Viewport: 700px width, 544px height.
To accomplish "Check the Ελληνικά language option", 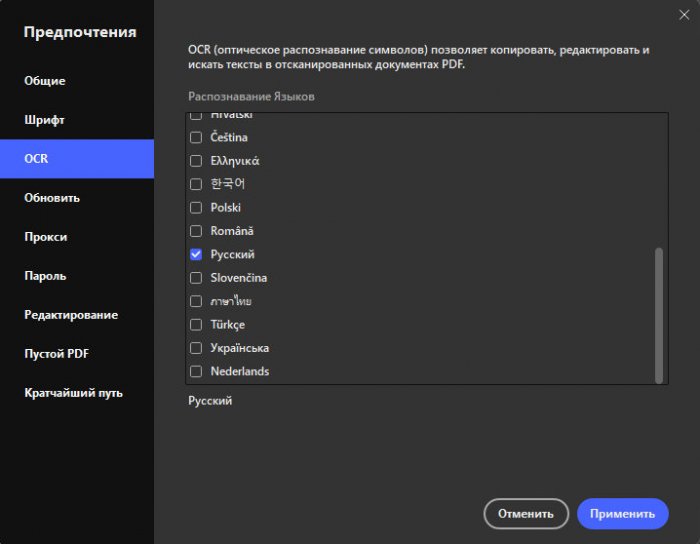I will 196,161.
